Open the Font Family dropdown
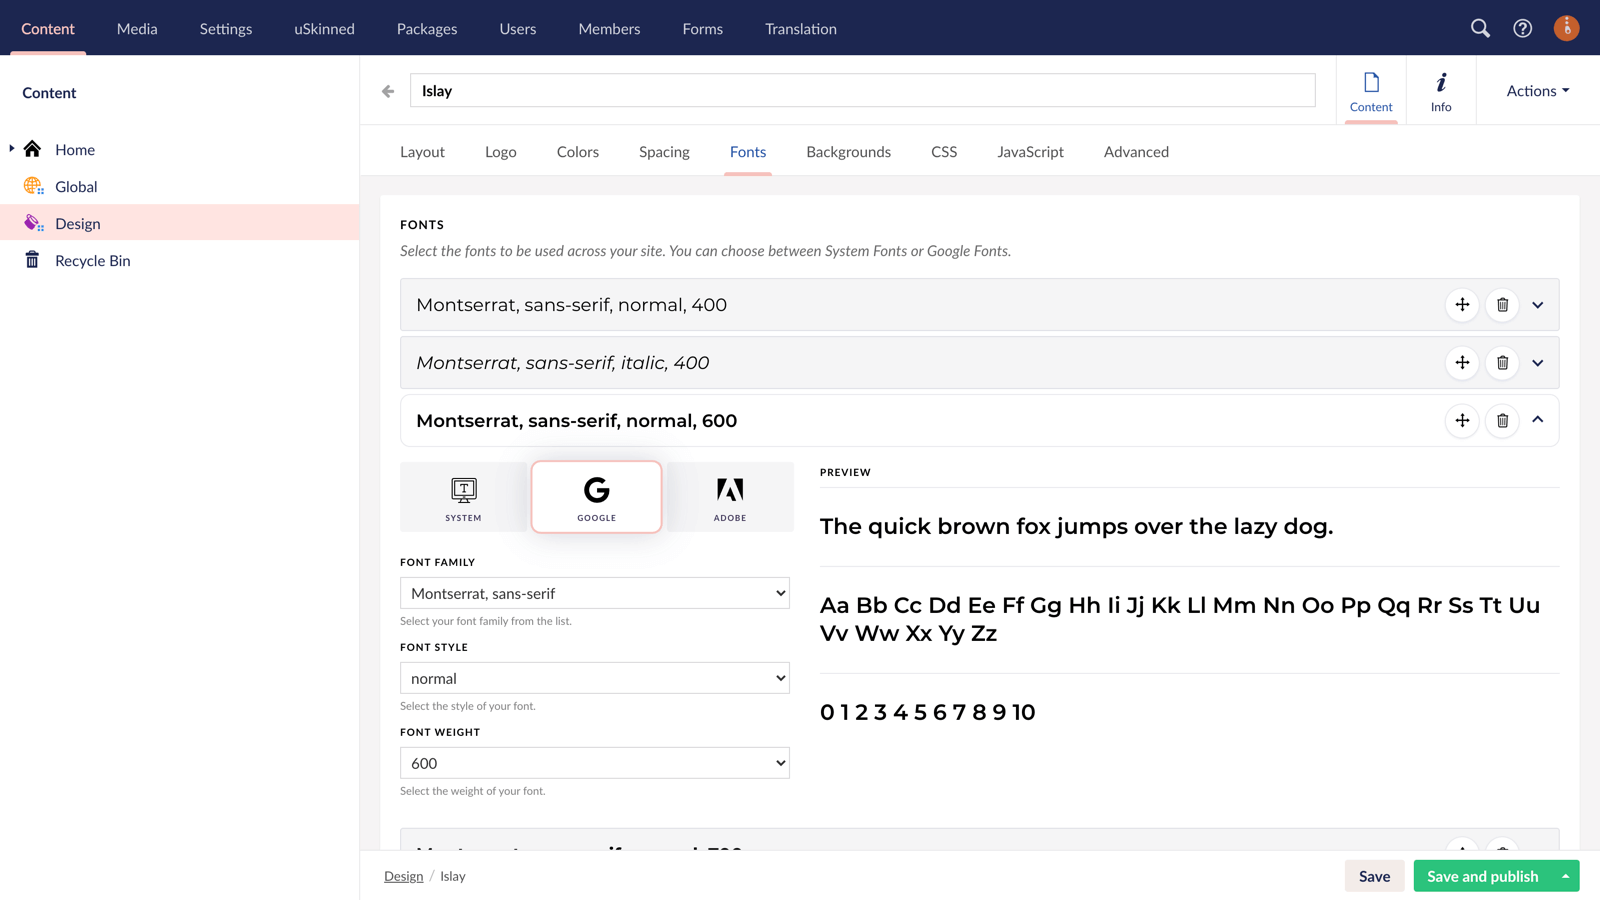This screenshot has height=900, width=1600. pyautogui.click(x=595, y=592)
